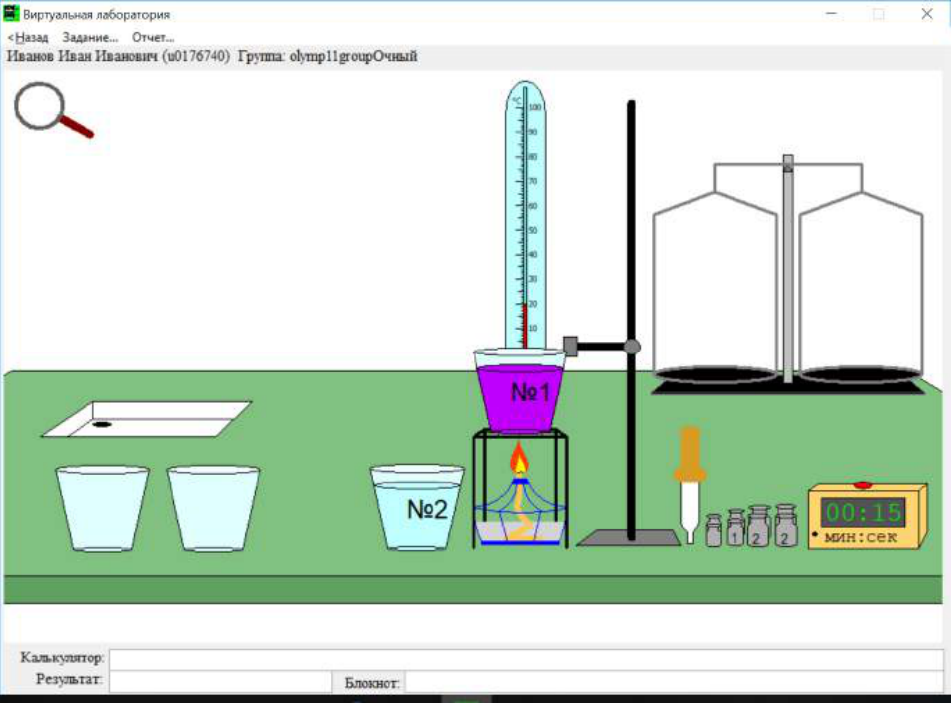Click the left pan of the balance scales

click(716, 374)
